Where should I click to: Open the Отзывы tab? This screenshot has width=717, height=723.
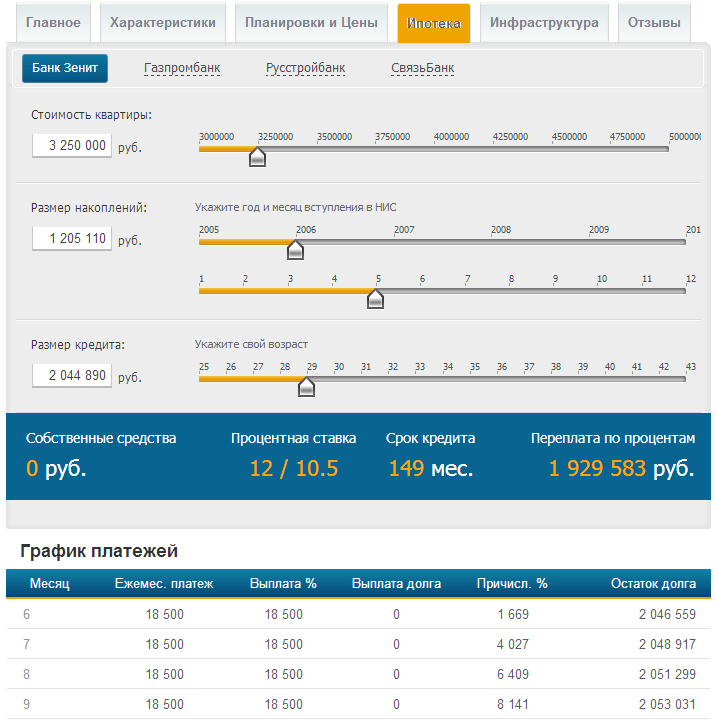654,22
